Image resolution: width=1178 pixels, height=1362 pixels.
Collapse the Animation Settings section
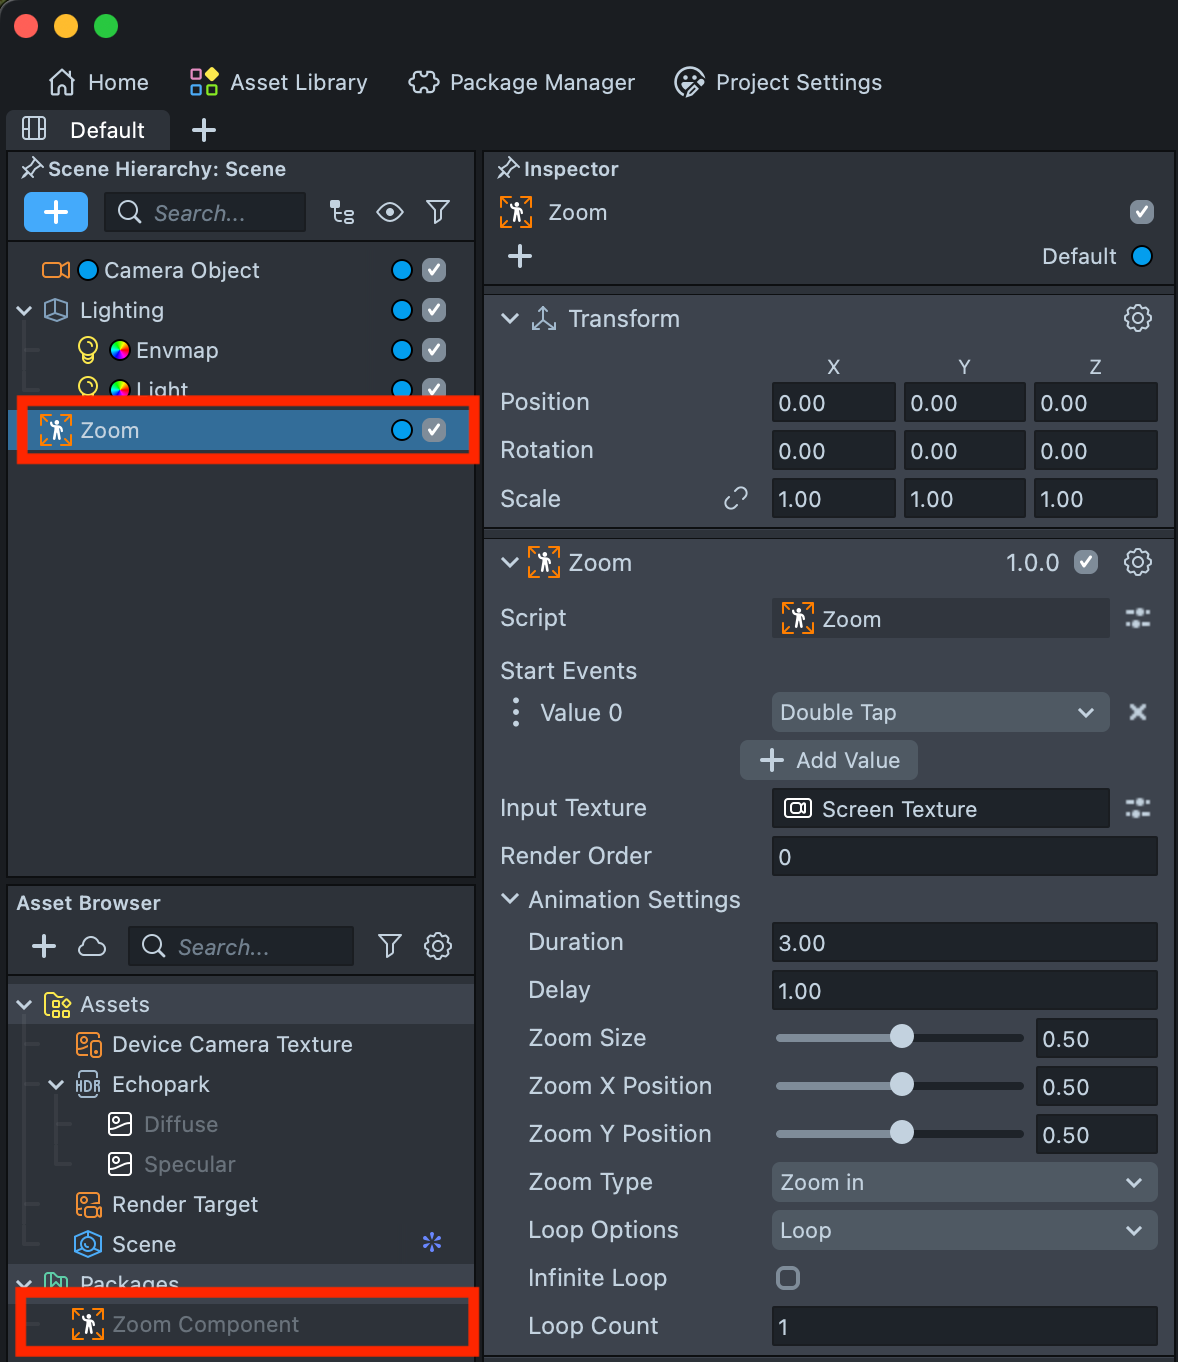pos(510,899)
